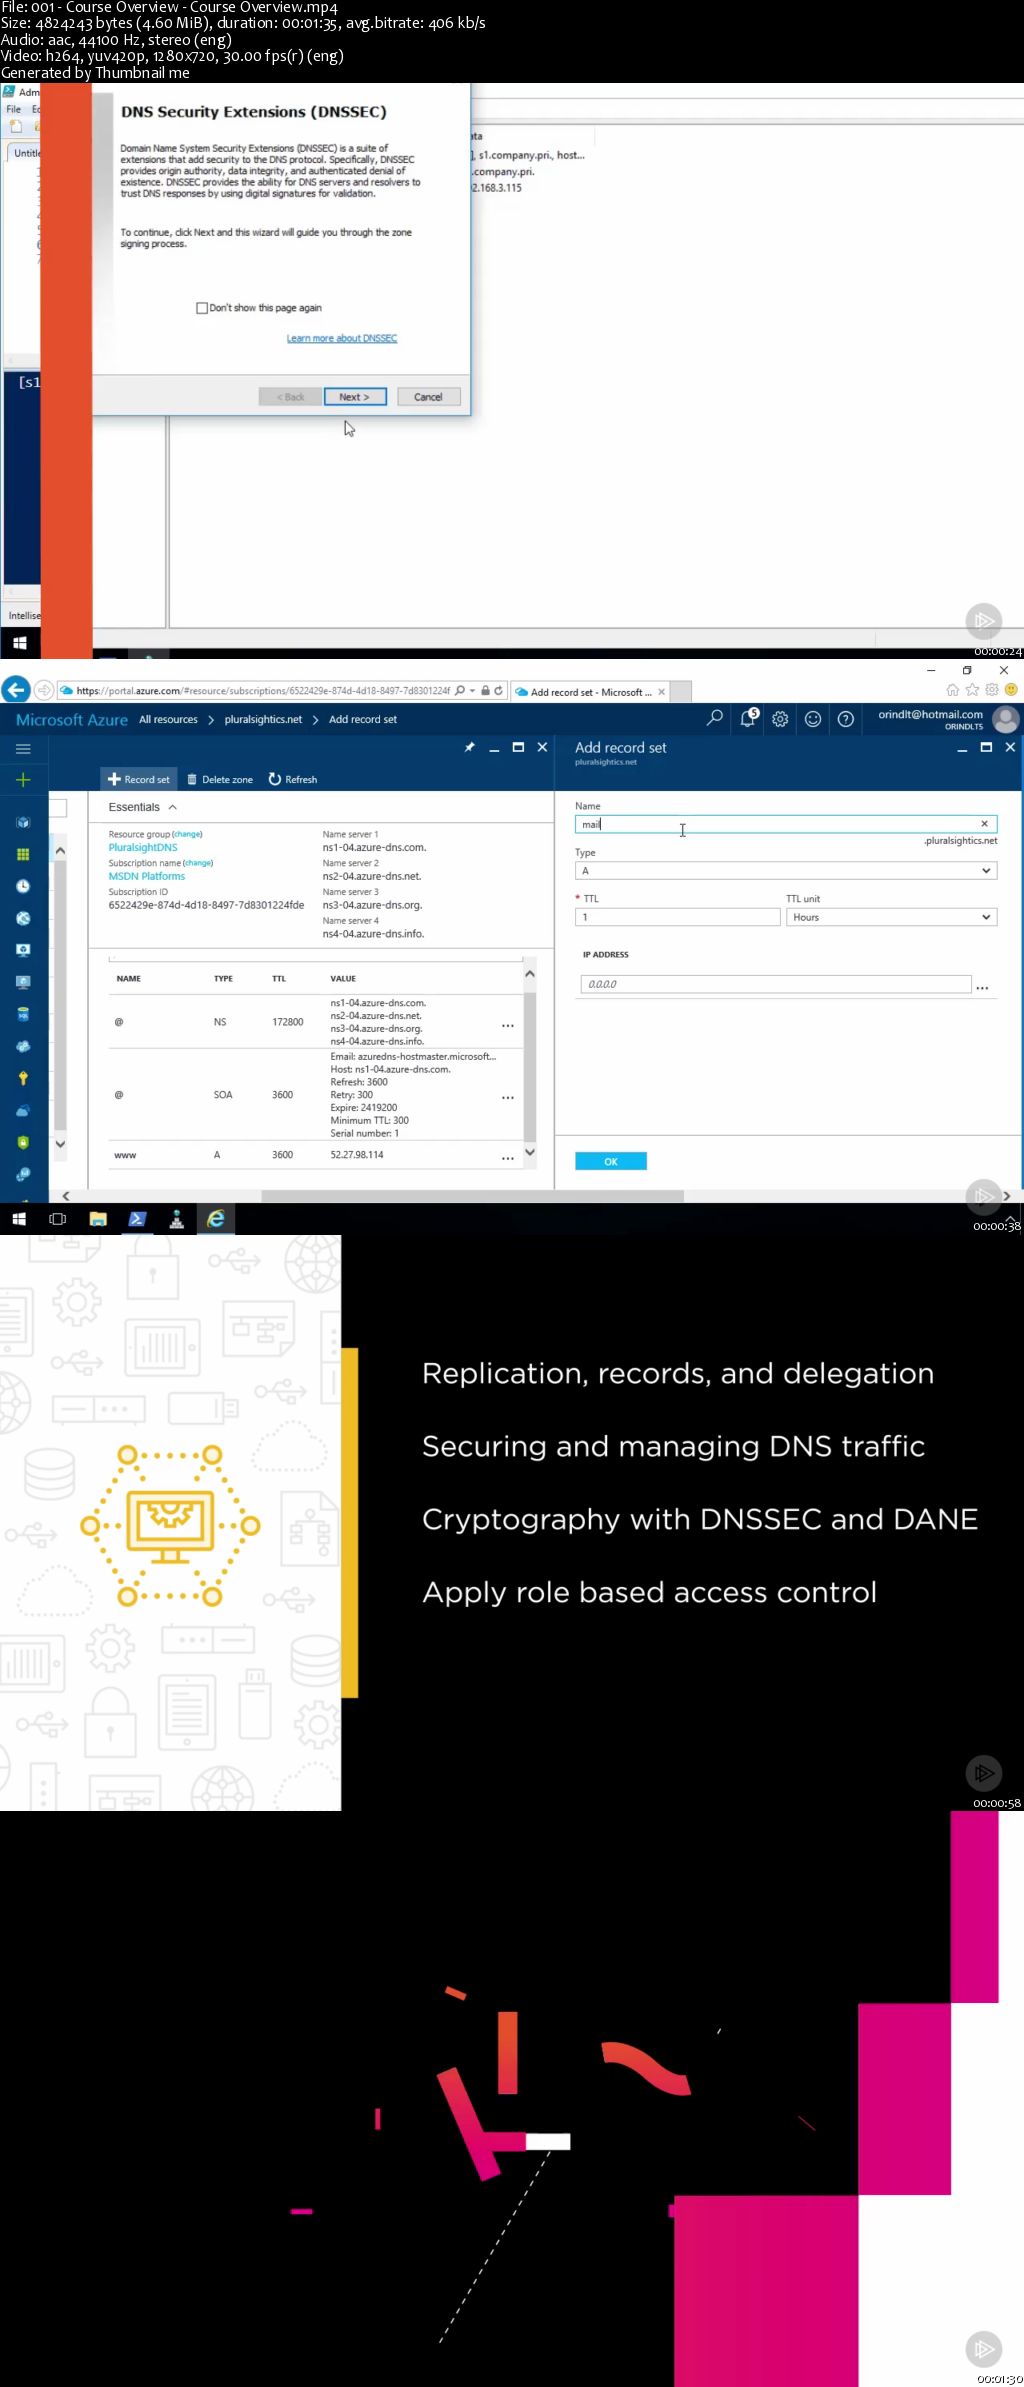Open Internet Explorer from the taskbar
The image size is (1024, 2387).
click(216, 1219)
